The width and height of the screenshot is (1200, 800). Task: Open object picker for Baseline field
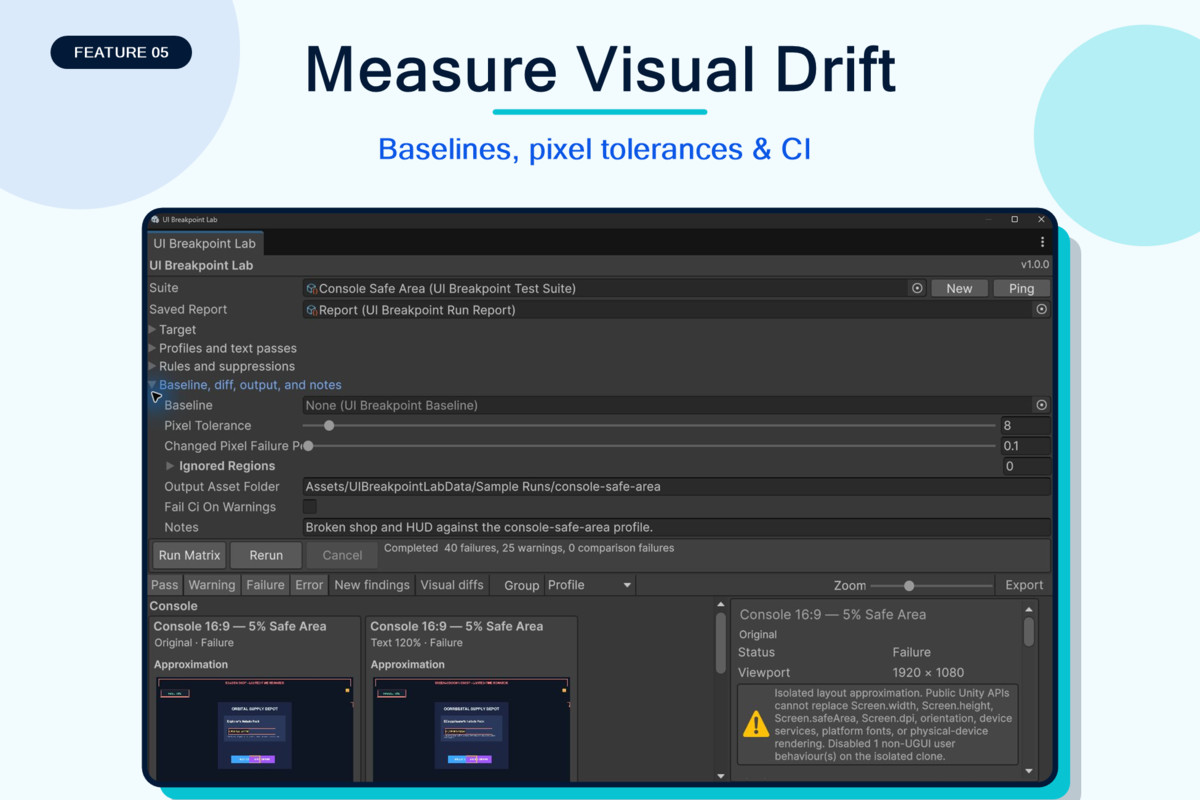click(1041, 405)
